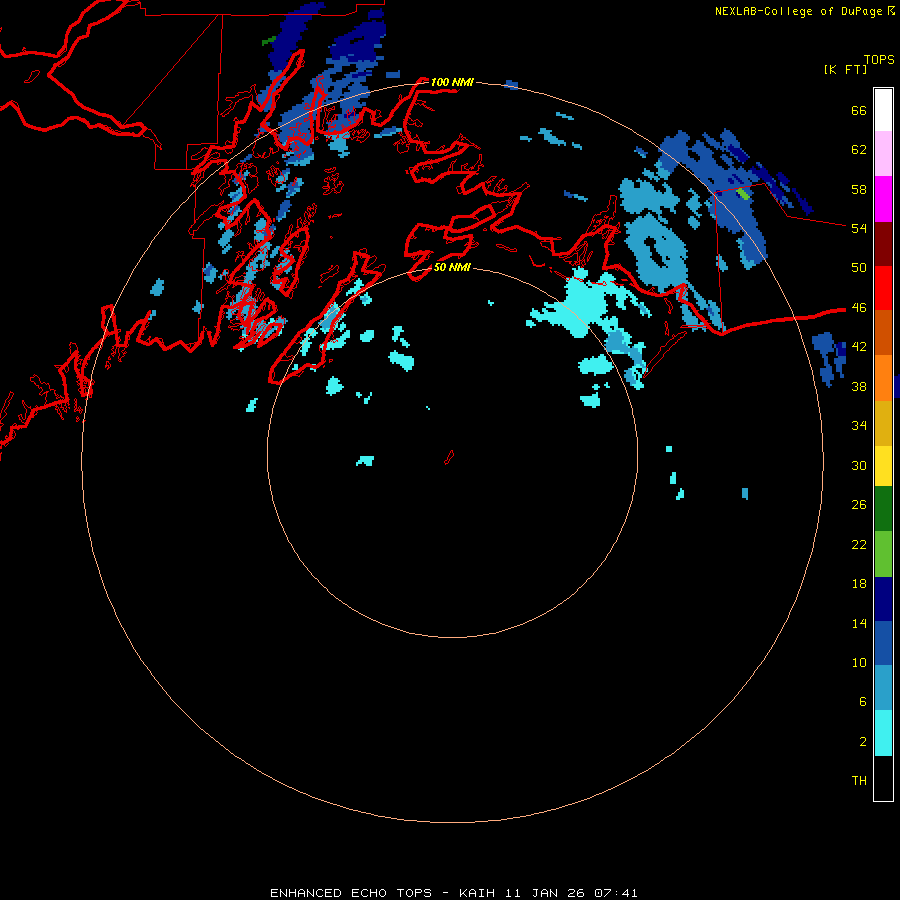900x900 pixels.
Task: Select the light blue 6 kft legend swatch
Action: tap(883, 688)
